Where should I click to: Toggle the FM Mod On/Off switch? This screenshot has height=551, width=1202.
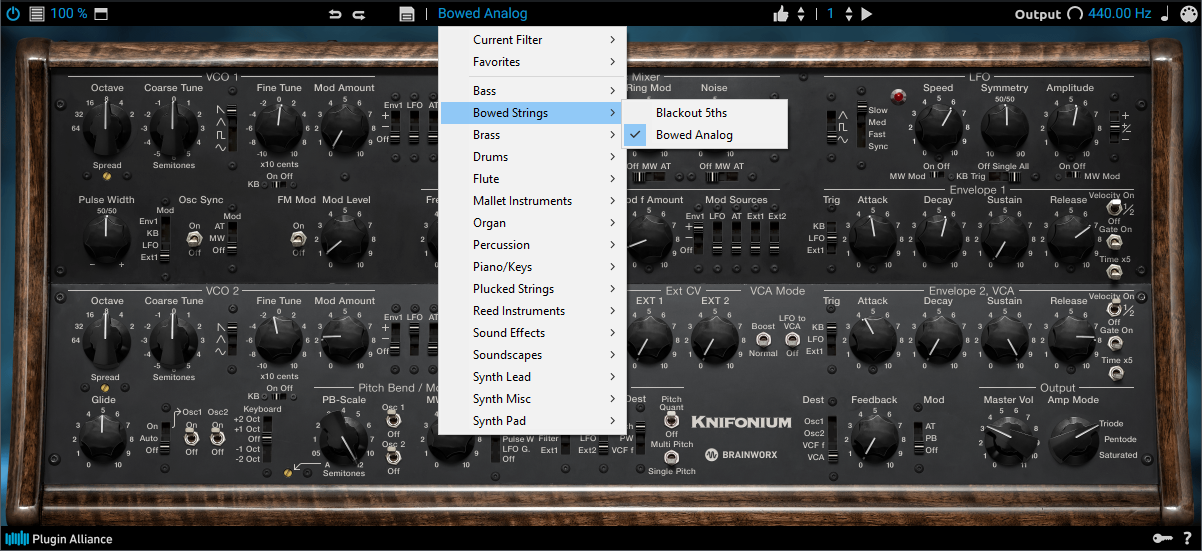pos(298,239)
